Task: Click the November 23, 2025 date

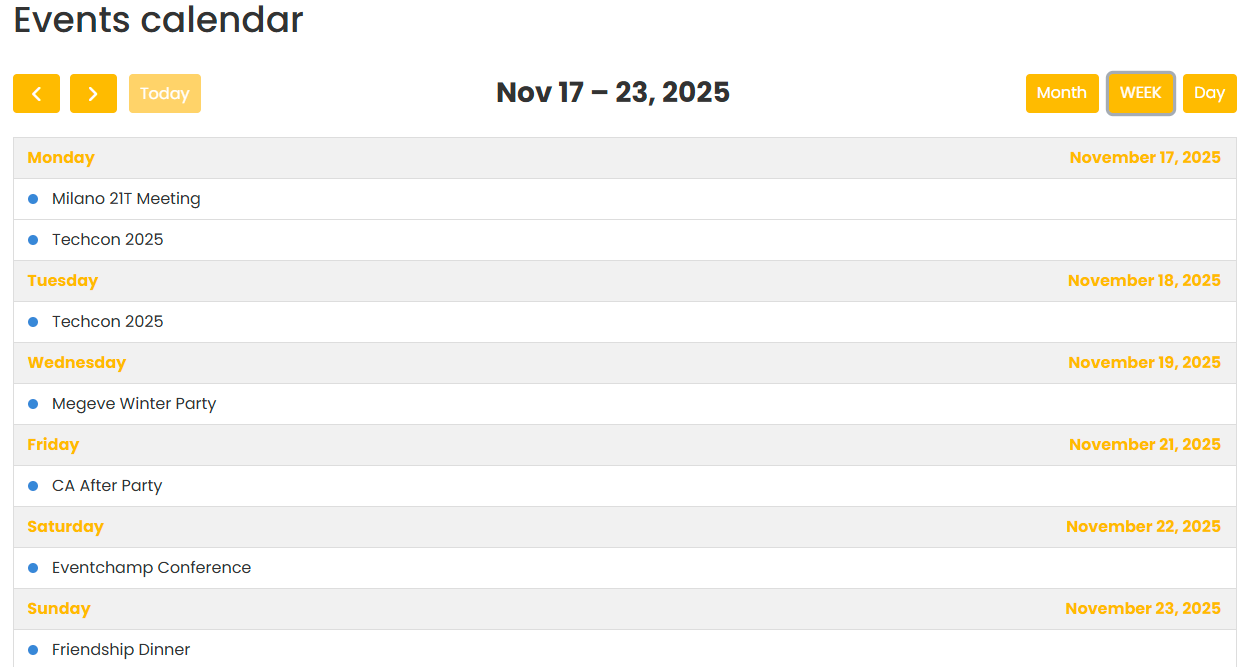Action: click(1142, 609)
